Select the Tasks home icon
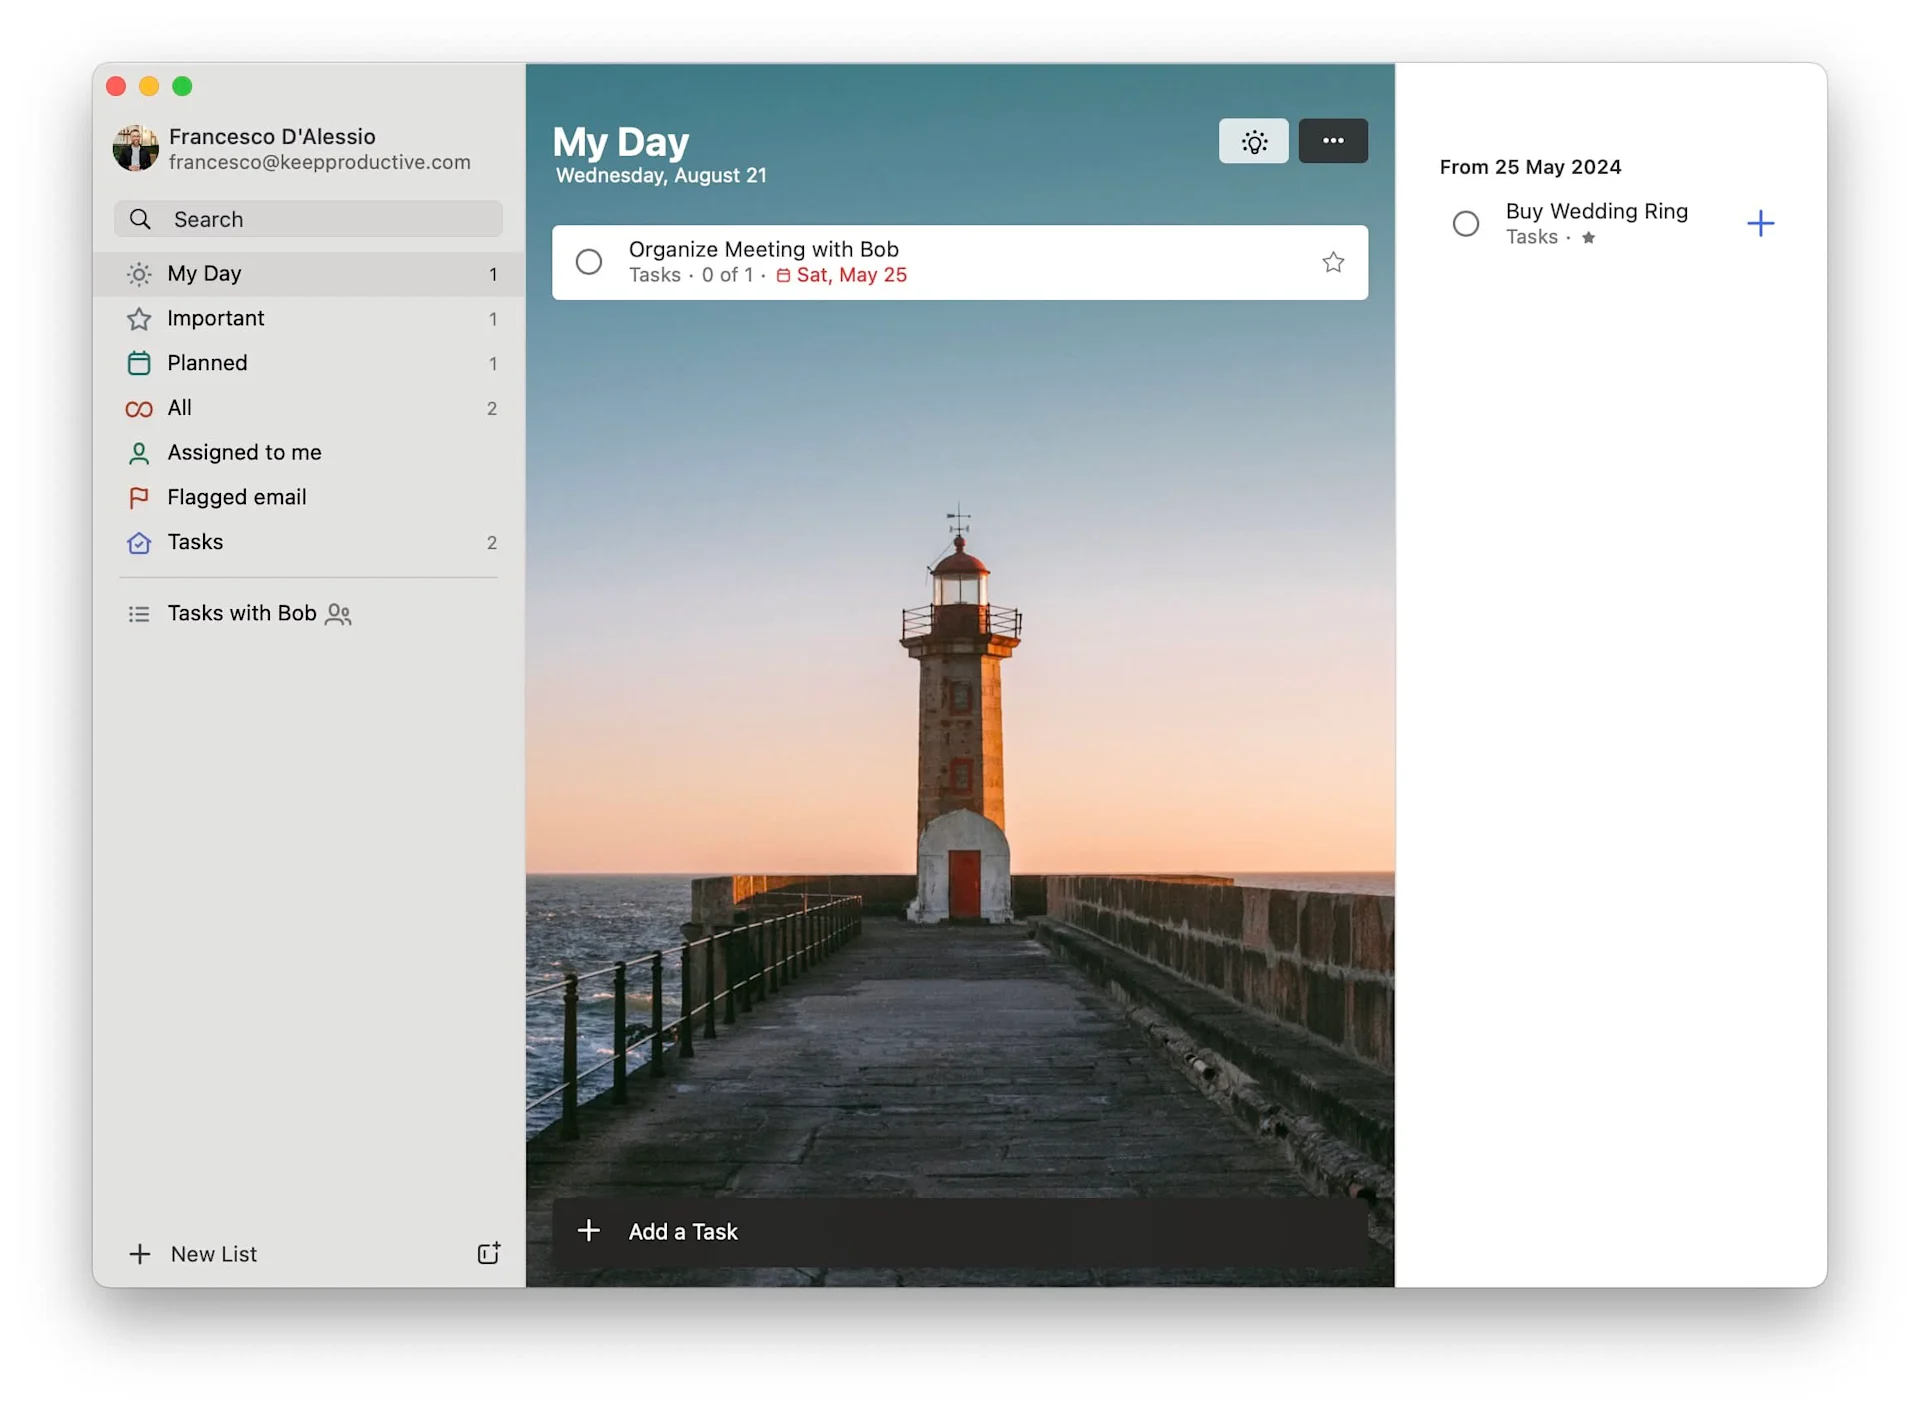The width and height of the screenshot is (1920, 1410). coord(140,542)
